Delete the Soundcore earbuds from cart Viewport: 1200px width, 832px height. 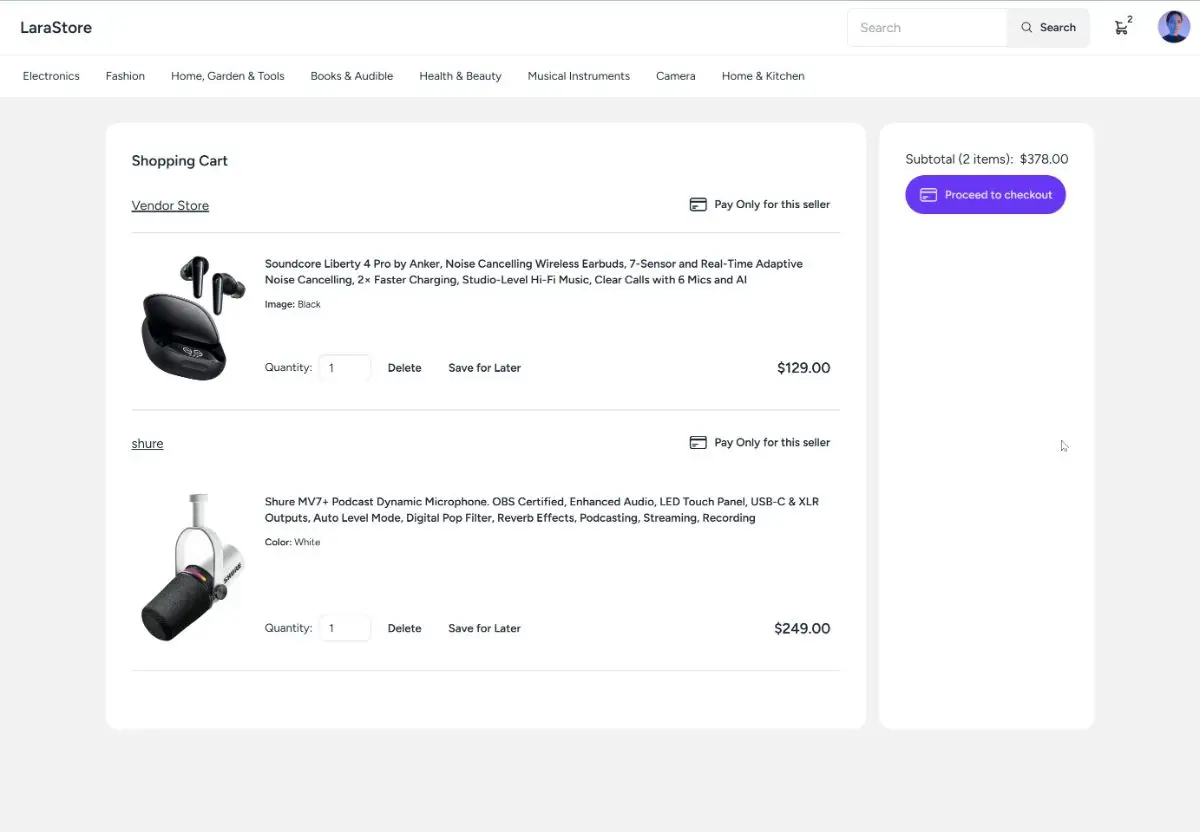click(404, 367)
